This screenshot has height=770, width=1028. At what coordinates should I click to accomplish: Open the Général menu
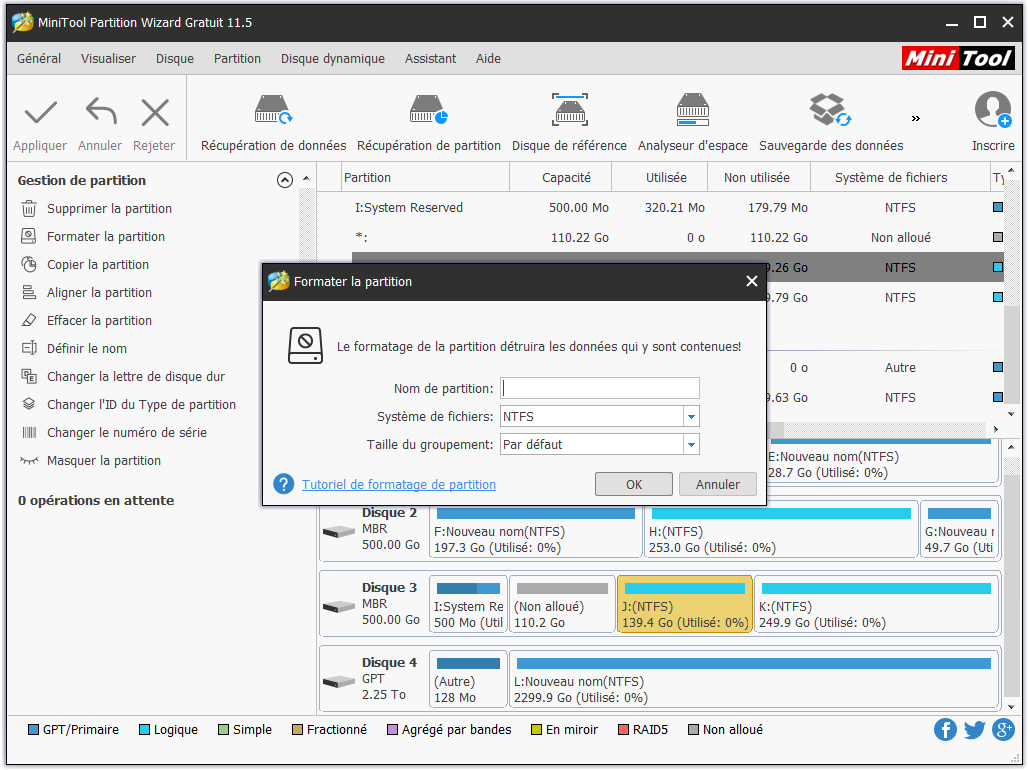(39, 58)
